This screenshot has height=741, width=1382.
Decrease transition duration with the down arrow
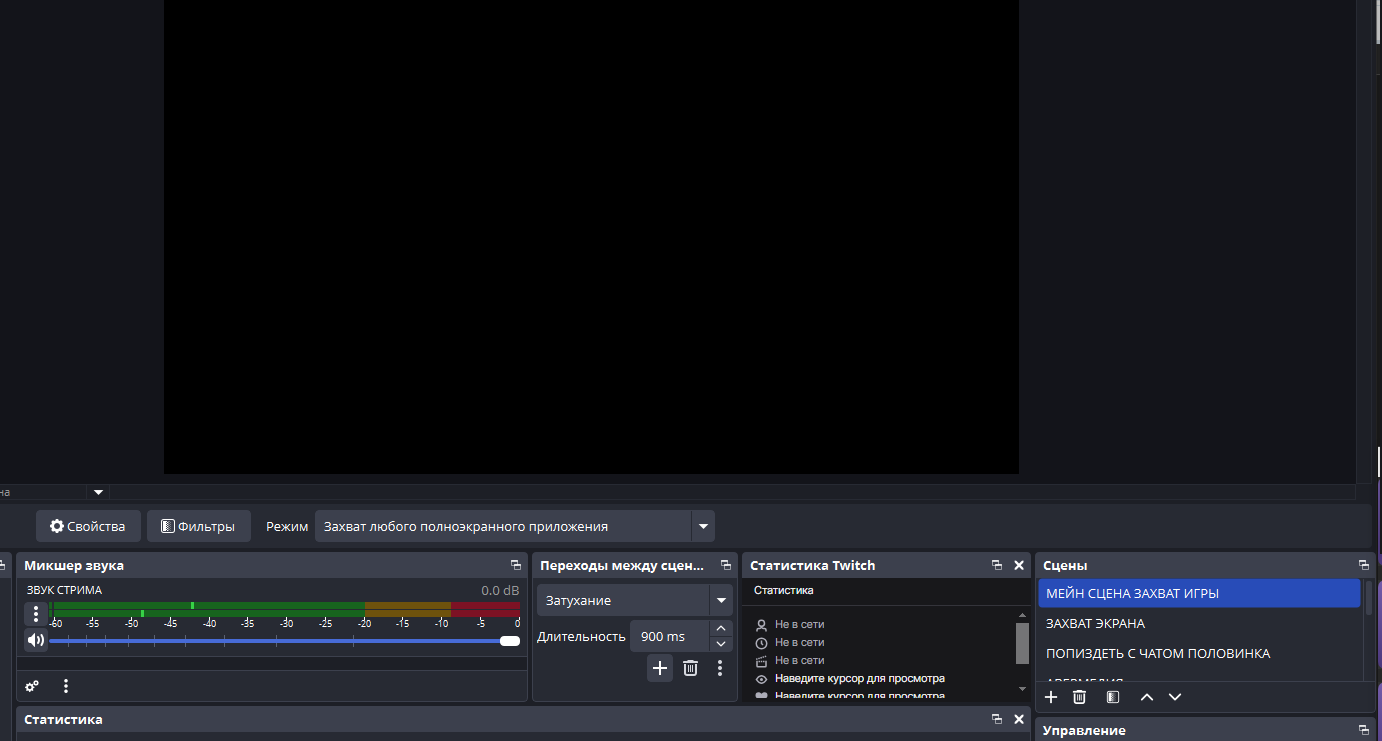(x=721, y=644)
